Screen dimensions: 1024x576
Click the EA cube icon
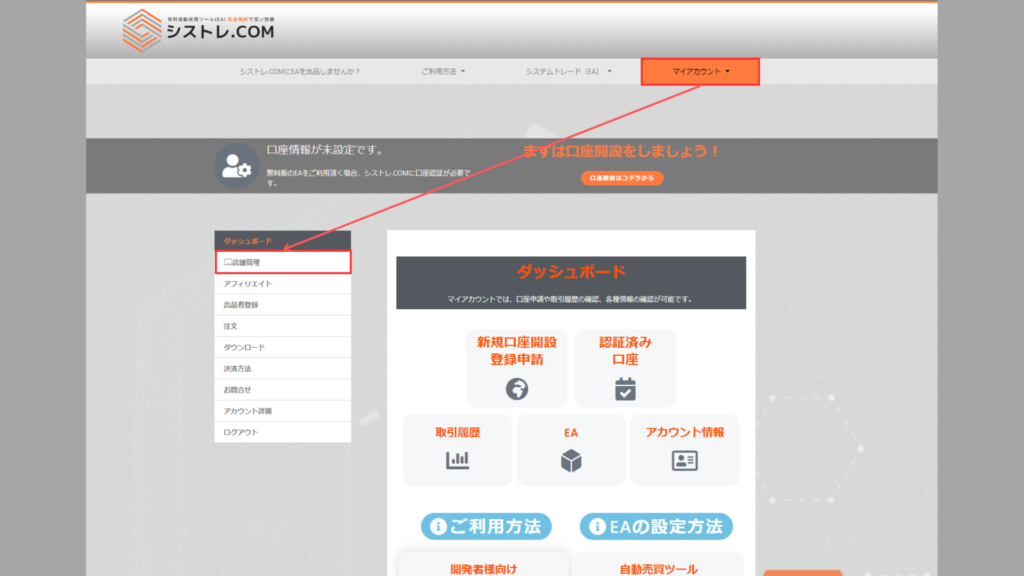(571, 460)
